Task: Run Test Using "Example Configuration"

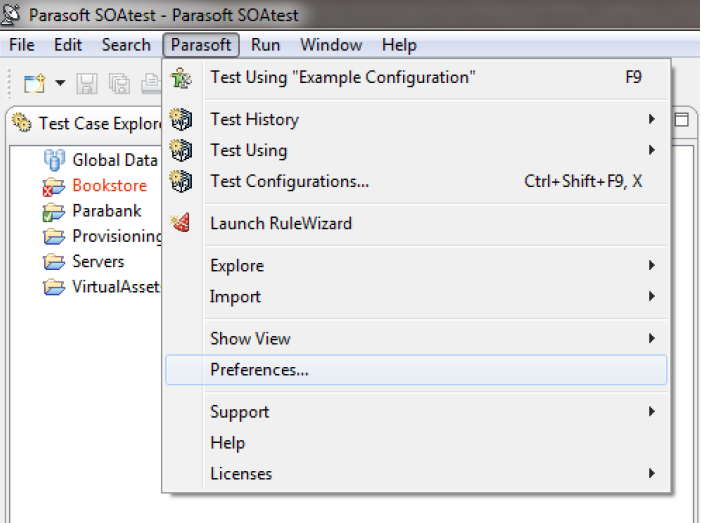Action: pos(416,77)
